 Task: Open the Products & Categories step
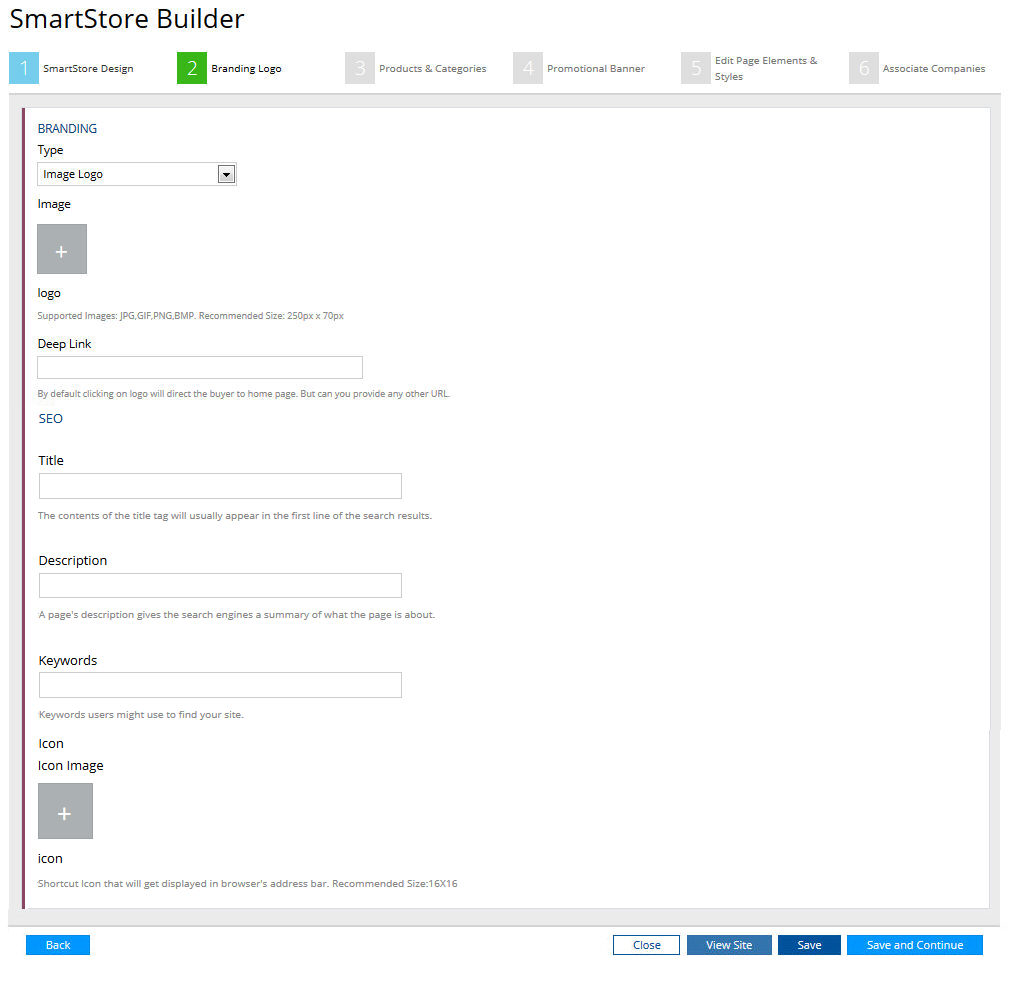432,69
